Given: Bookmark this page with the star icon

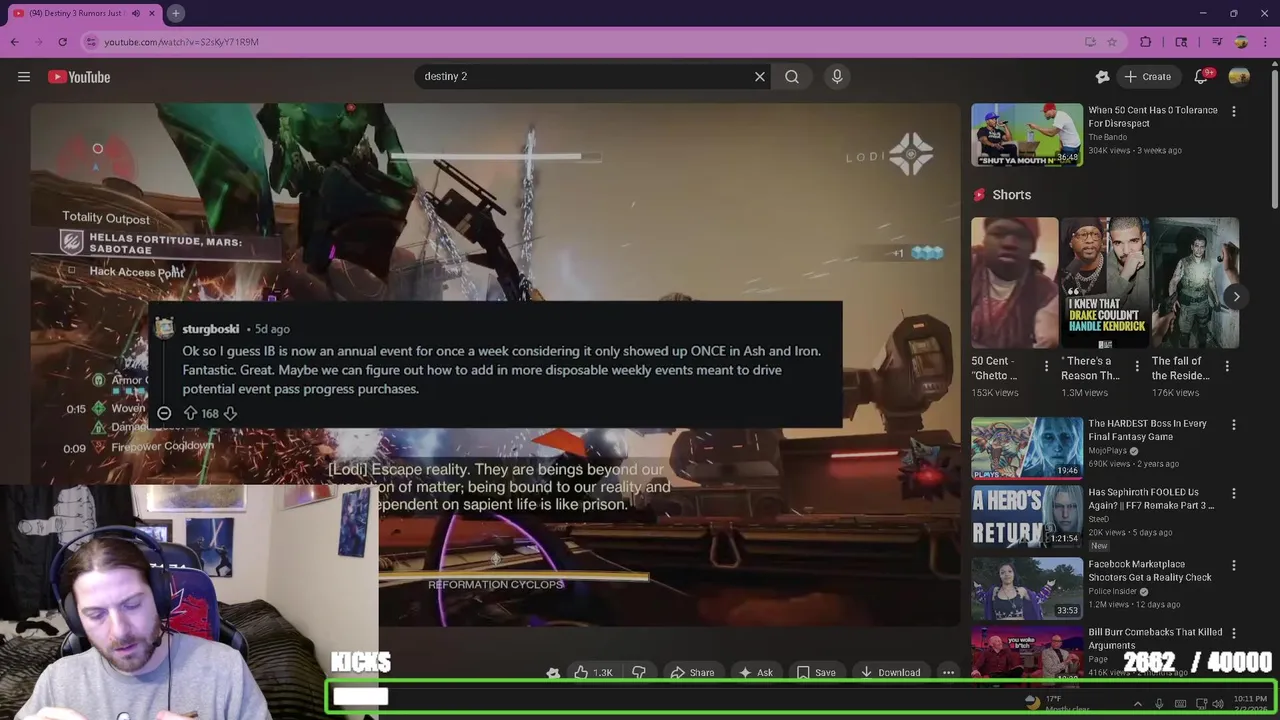Looking at the screenshot, I should coord(1111,42).
